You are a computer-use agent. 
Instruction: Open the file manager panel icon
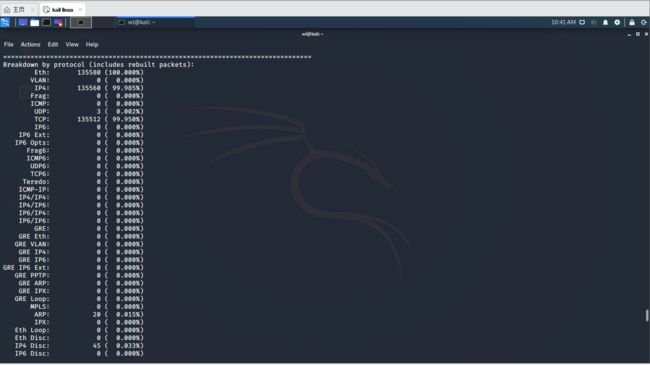pyautogui.click(x=35, y=22)
